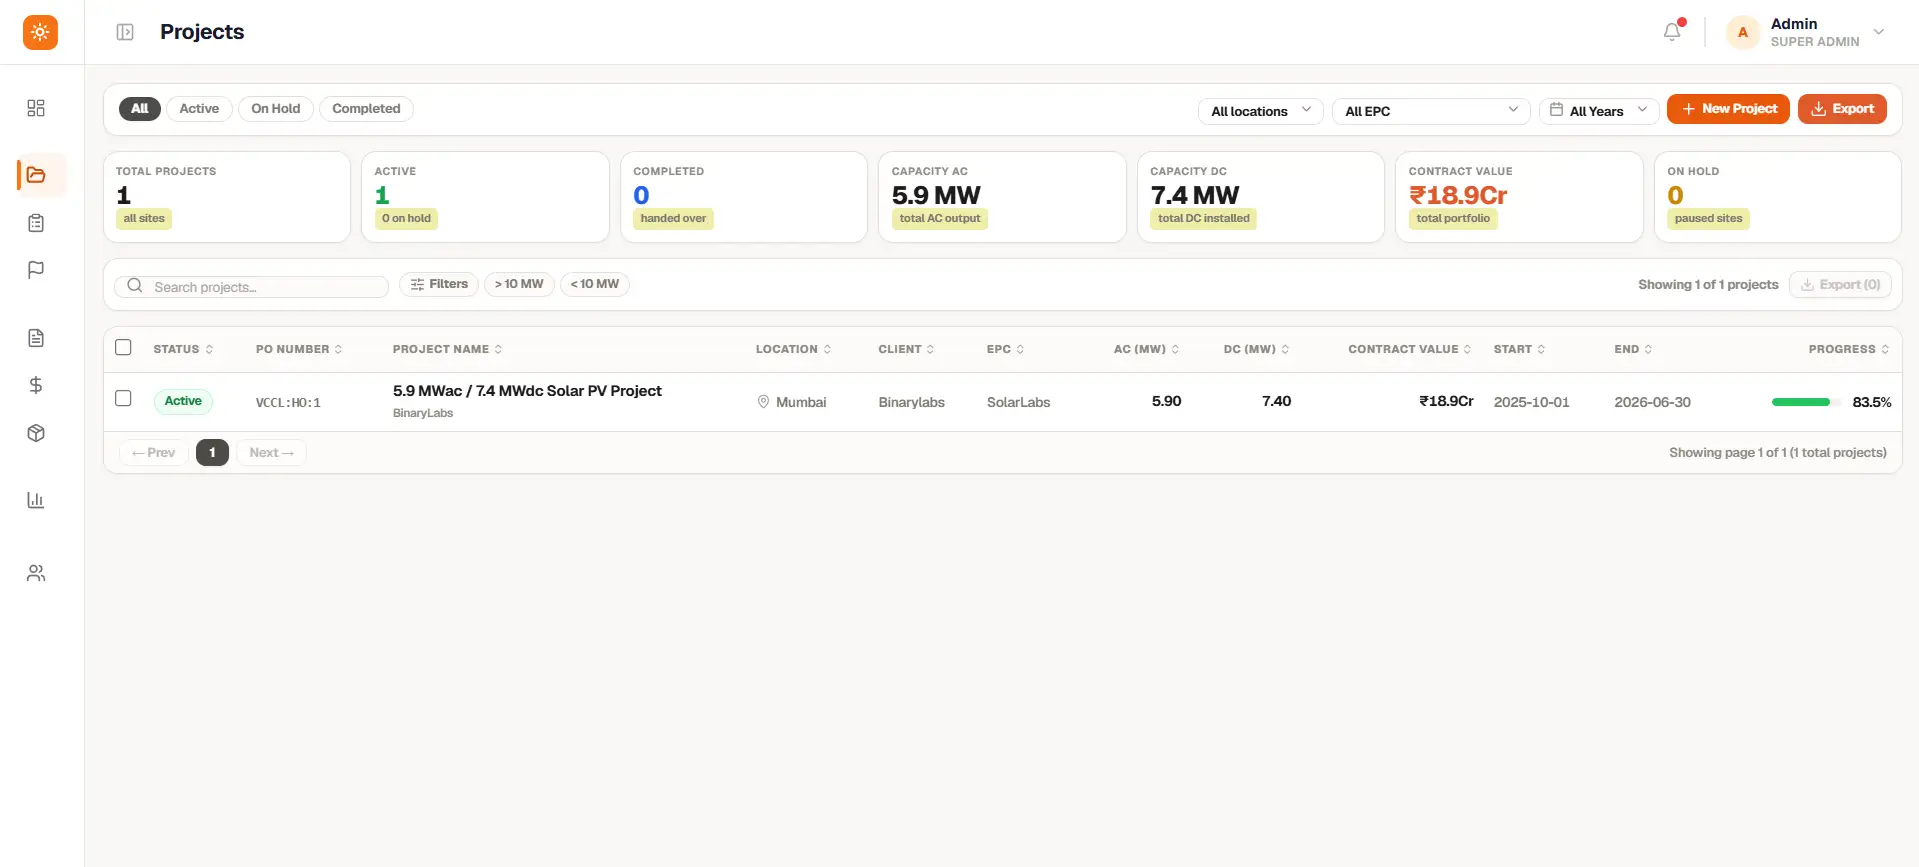Open the All EPC dropdown
Image resolution: width=1919 pixels, height=867 pixels.
[1431, 111]
